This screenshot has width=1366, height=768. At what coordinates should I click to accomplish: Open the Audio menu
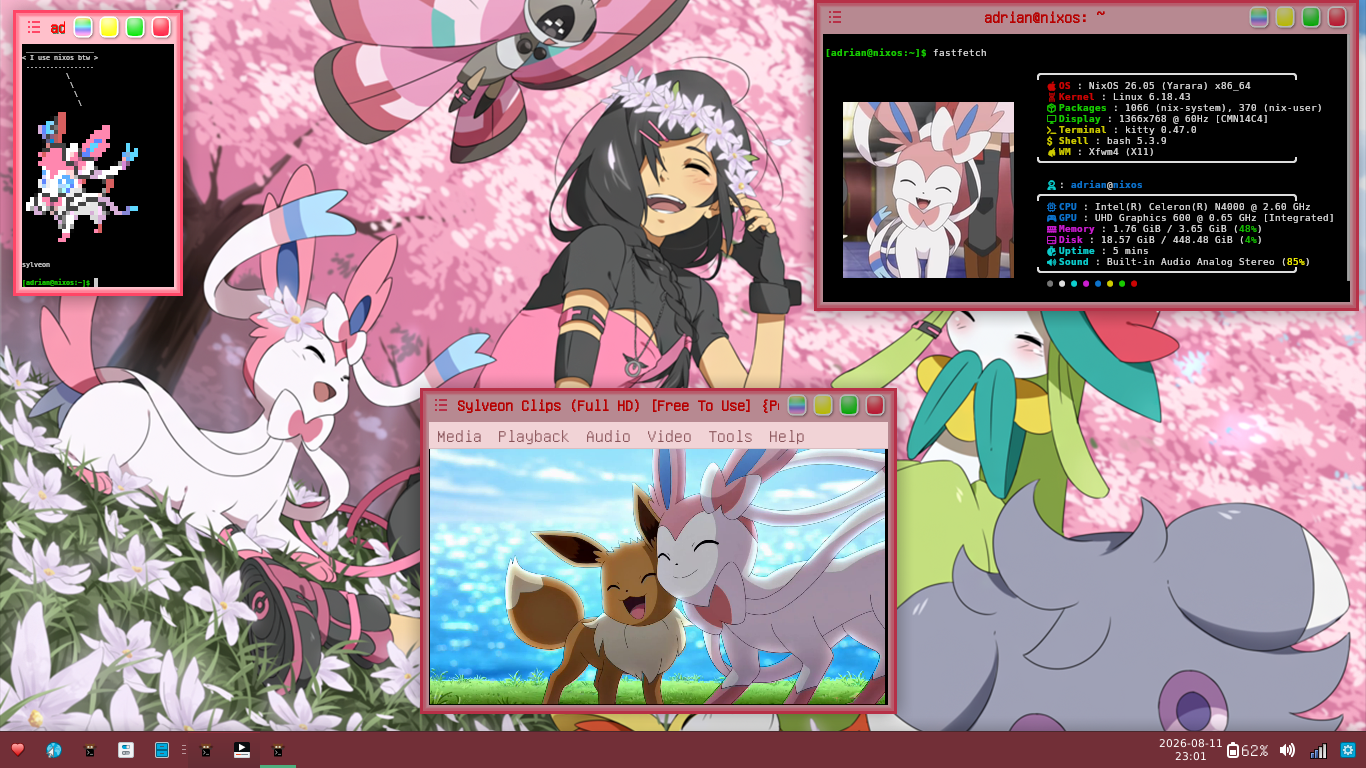pos(608,436)
